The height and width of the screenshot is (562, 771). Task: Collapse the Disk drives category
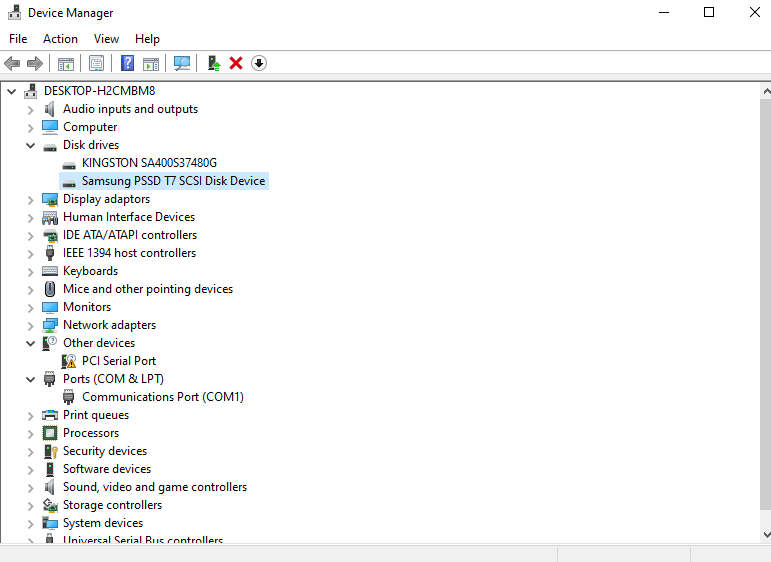[x=30, y=145]
